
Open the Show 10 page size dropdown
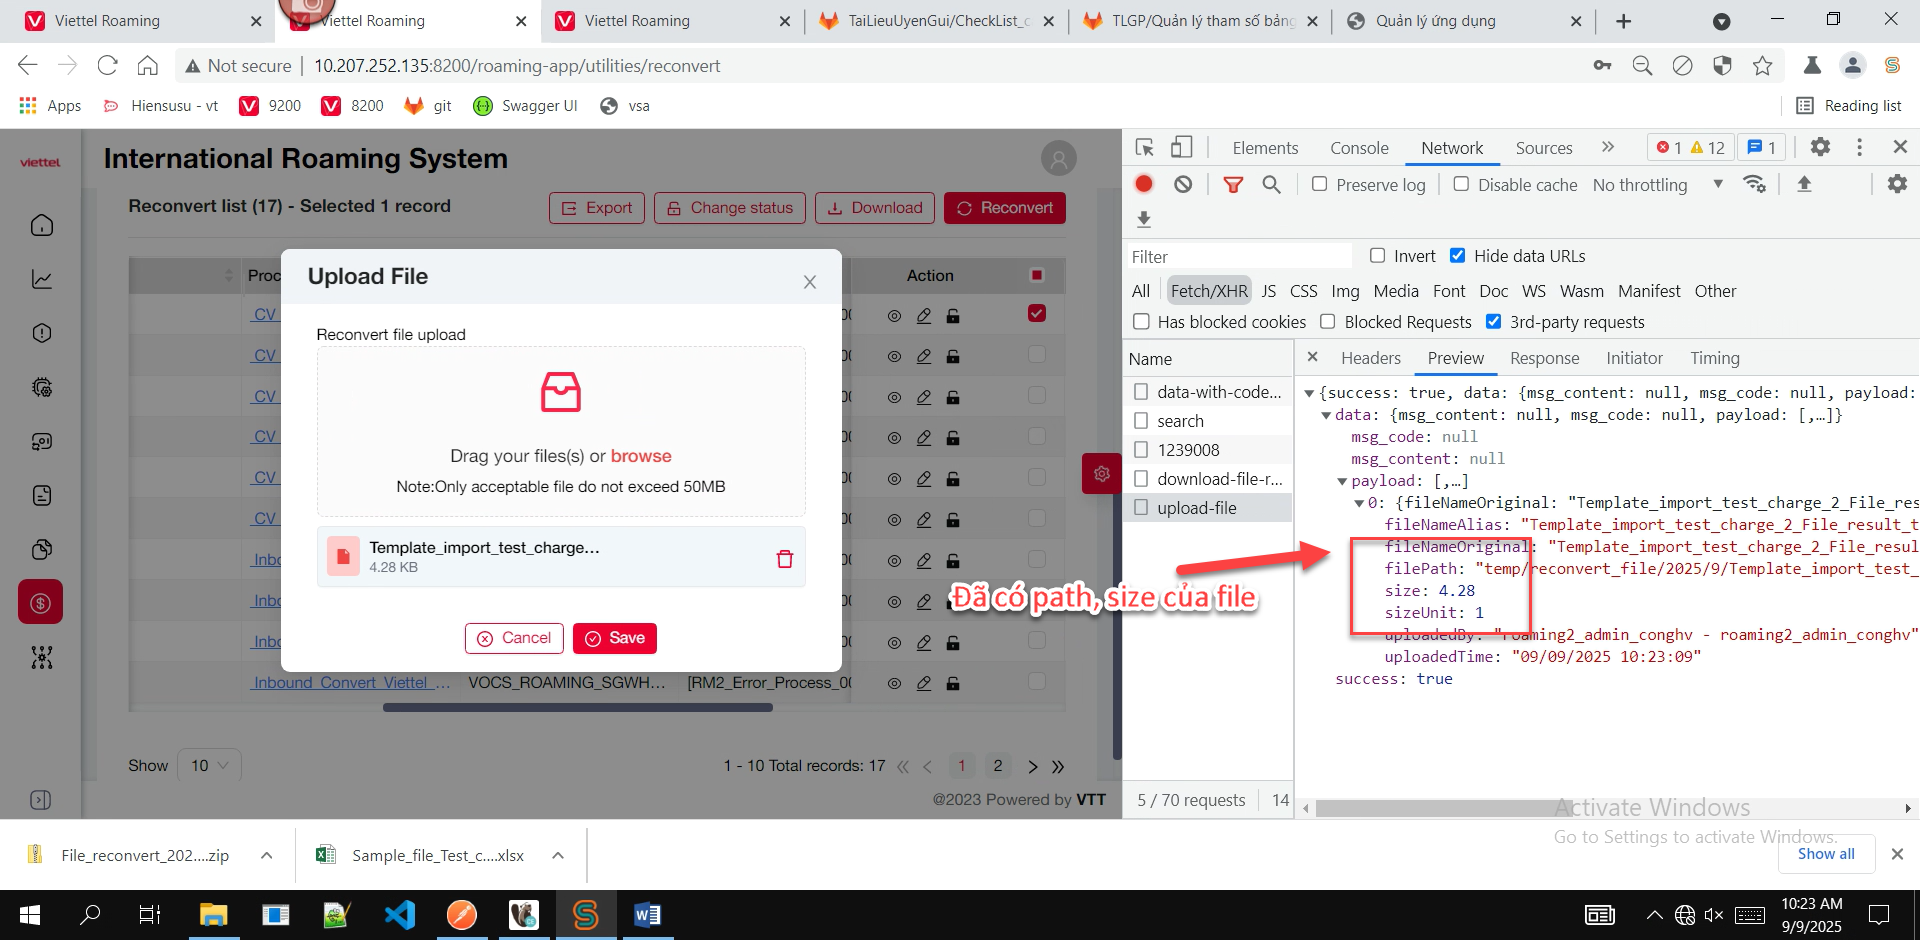click(x=209, y=765)
